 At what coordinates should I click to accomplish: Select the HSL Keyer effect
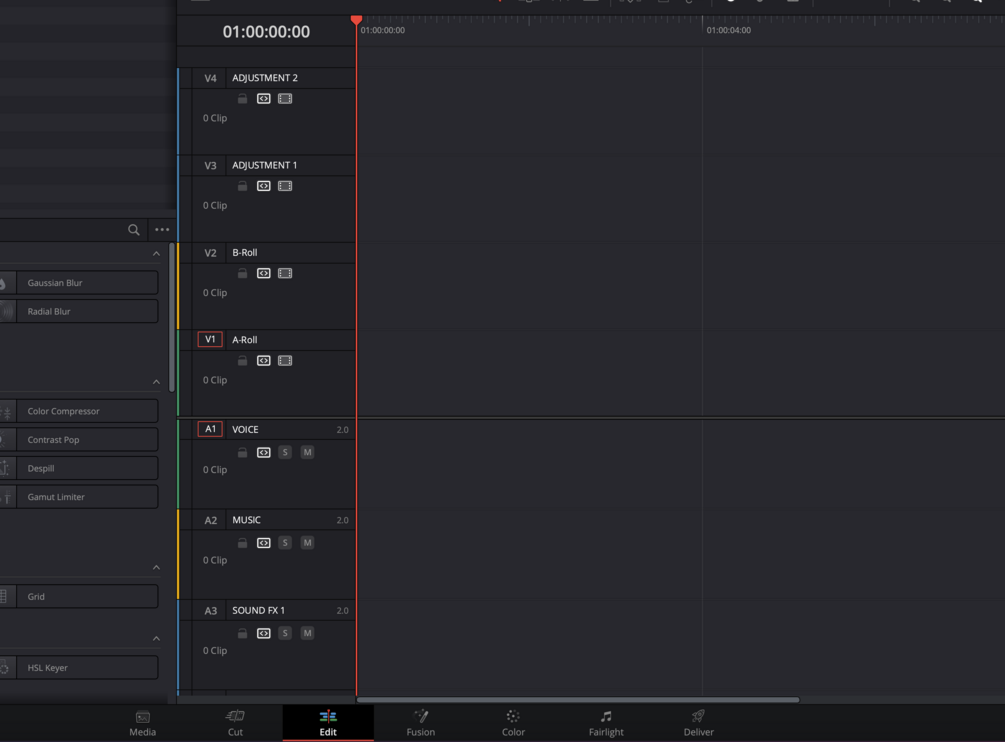pos(79,668)
